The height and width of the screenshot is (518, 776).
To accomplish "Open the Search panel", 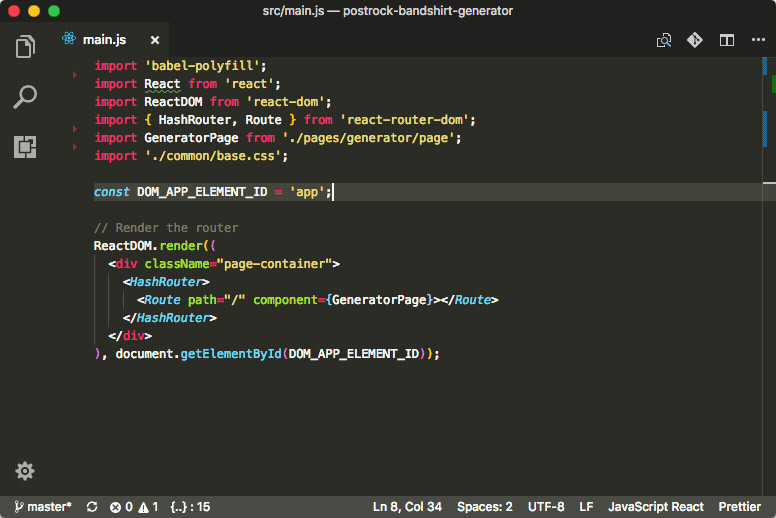I will (25, 97).
